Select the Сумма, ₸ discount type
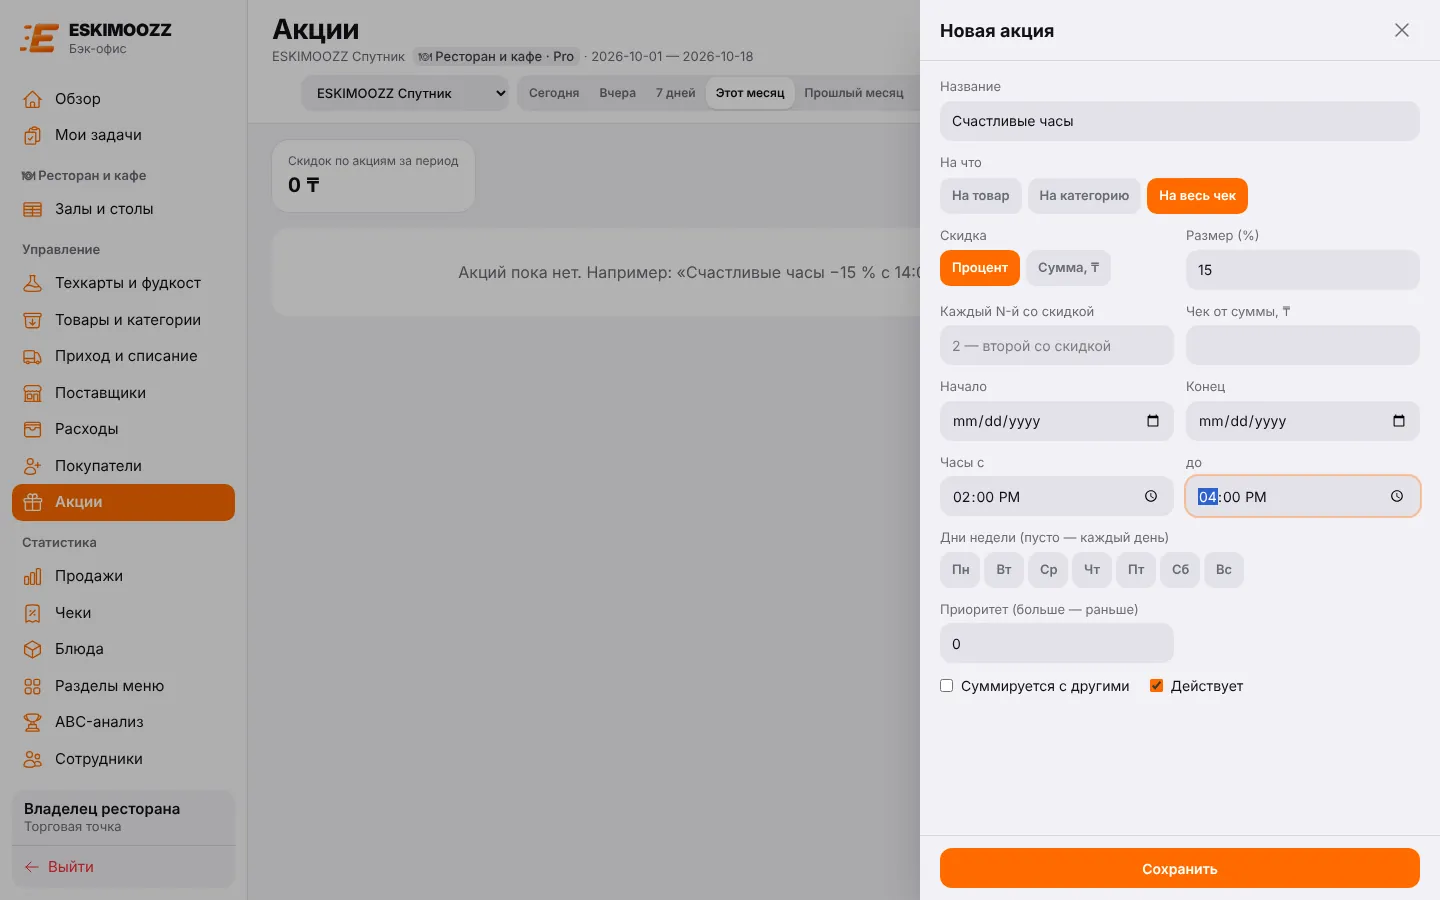The image size is (1440, 900). click(x=1068, y=268)
